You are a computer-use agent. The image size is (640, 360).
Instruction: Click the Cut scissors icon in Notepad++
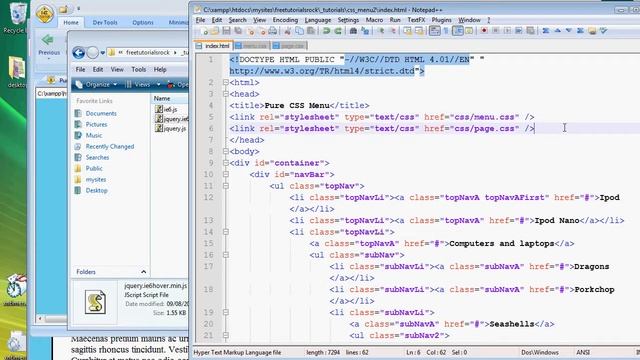click(x=287, y=31)
